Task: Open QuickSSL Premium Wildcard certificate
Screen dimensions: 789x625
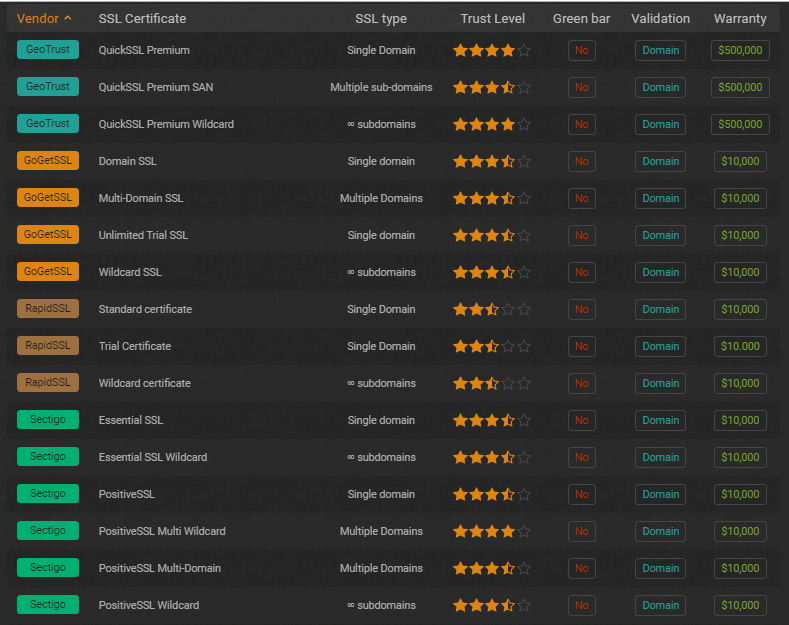Action: coord(167,124)
